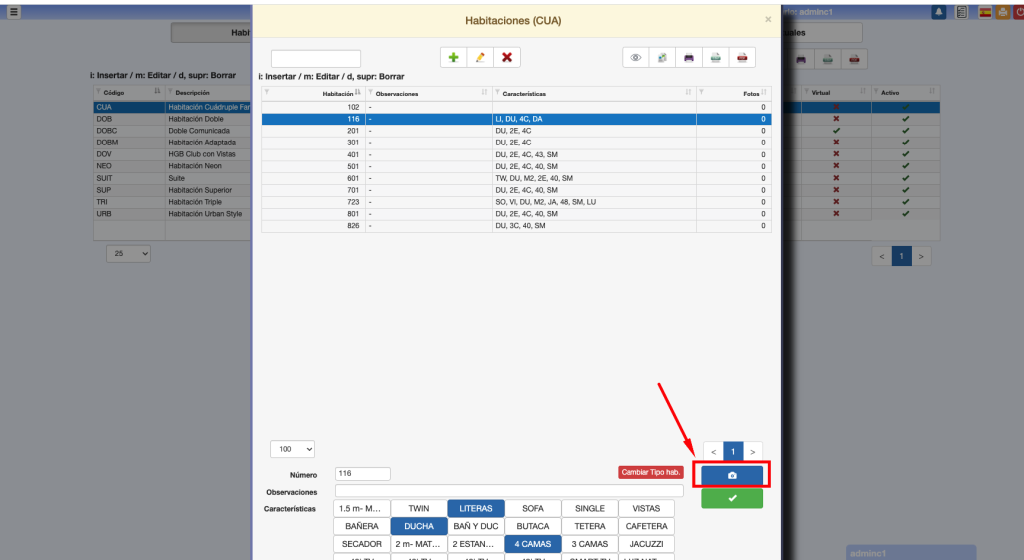Deselect the DUCHA characteristic
This screenshot has height=560, width=1024.
click(418, 526)
